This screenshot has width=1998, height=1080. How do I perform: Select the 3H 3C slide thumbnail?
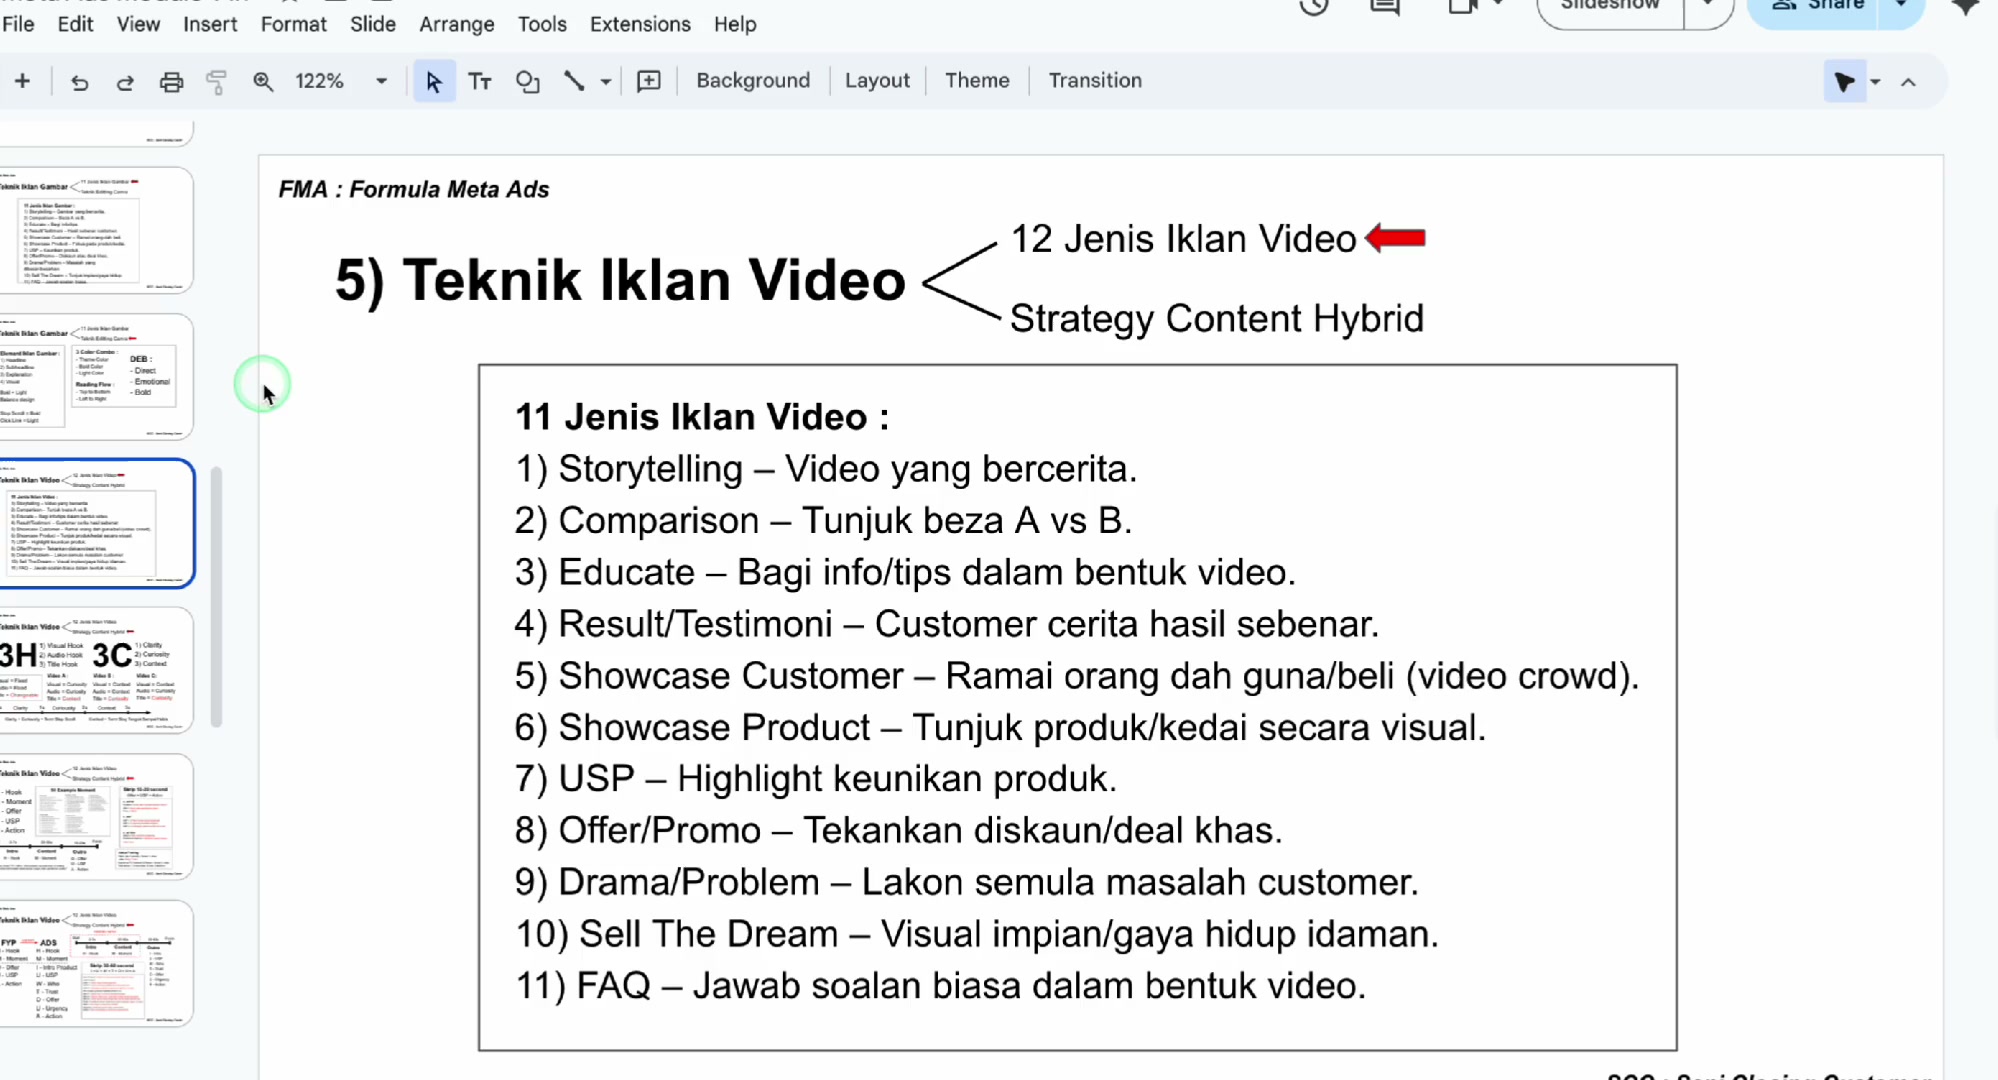[x=96, y=669]
